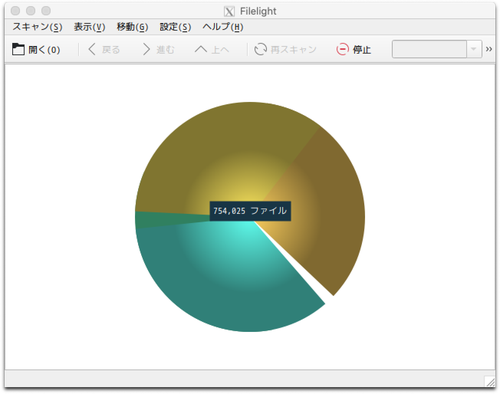Open the location combo box dropdown arrow
The height and width of the screenshot is (394, 500).
(x=474, y=49)
